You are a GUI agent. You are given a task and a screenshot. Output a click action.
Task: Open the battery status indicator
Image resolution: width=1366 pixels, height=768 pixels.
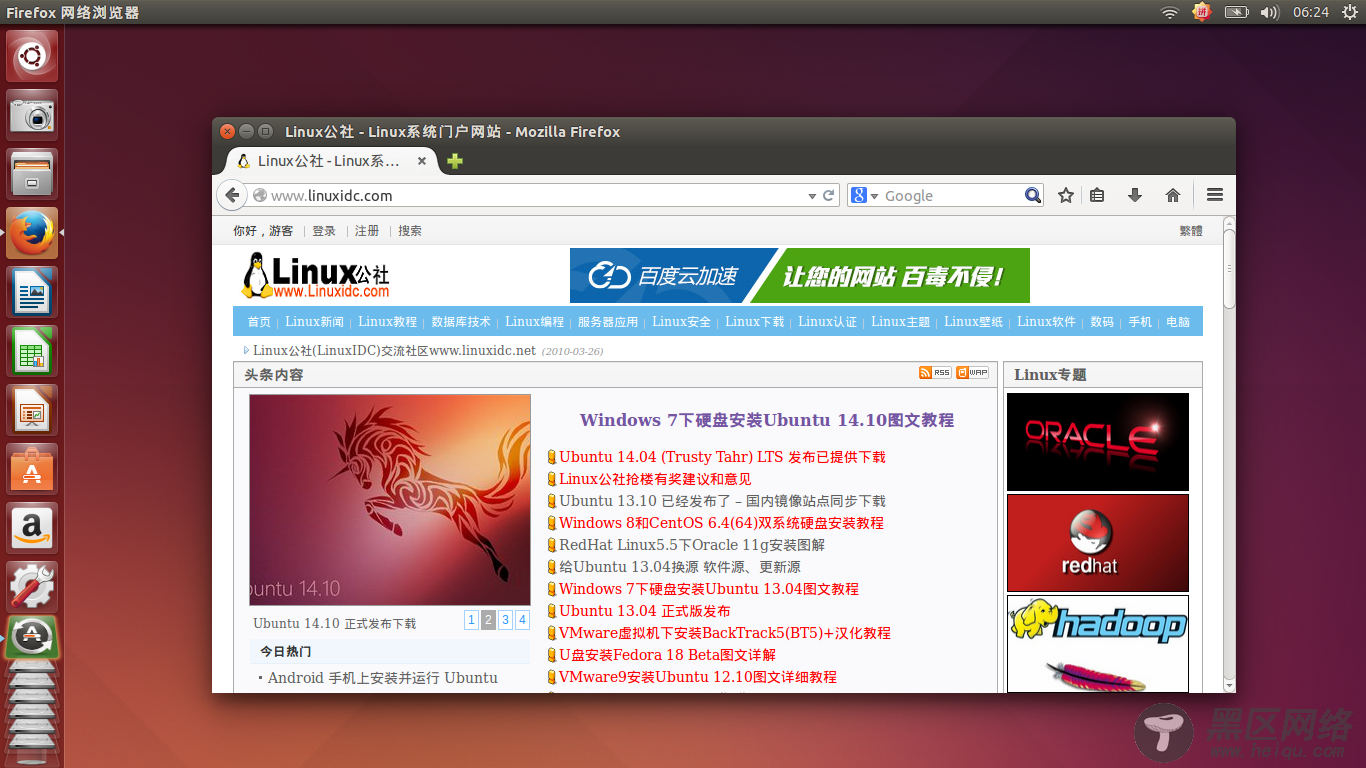1236,12
